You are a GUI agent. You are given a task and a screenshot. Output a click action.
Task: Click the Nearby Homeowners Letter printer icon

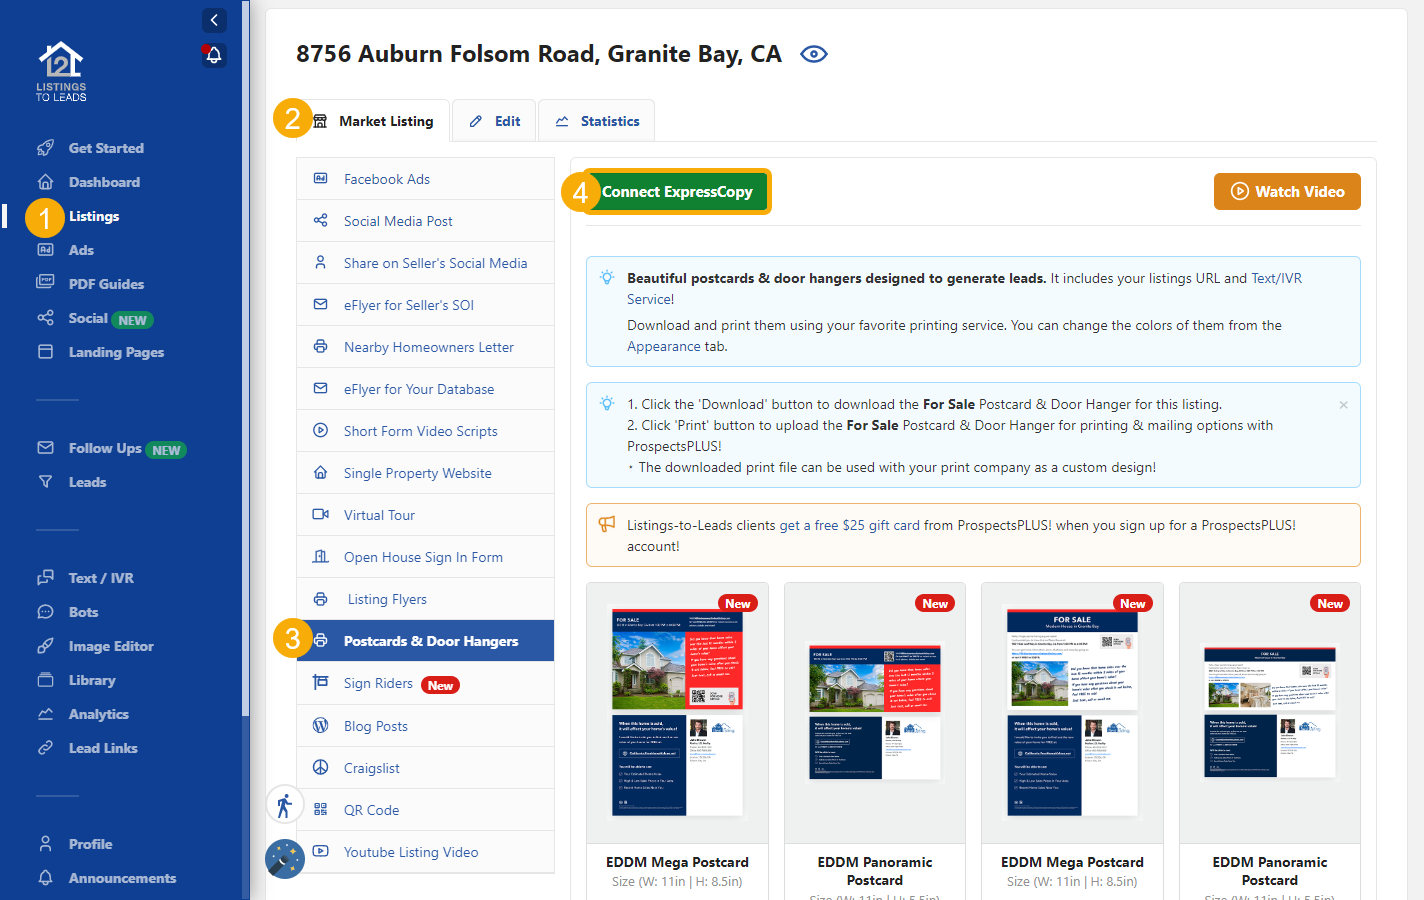point(320,347)
